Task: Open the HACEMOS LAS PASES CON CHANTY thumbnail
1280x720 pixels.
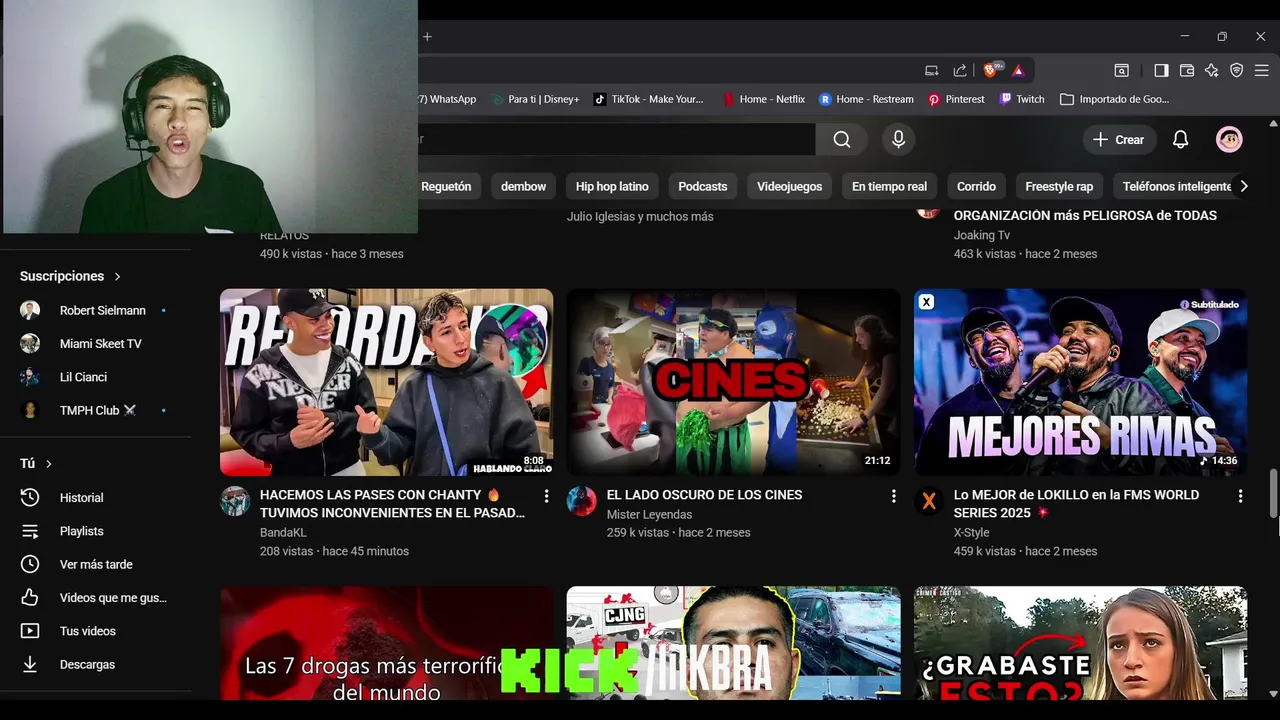Action: pos(386,382)
